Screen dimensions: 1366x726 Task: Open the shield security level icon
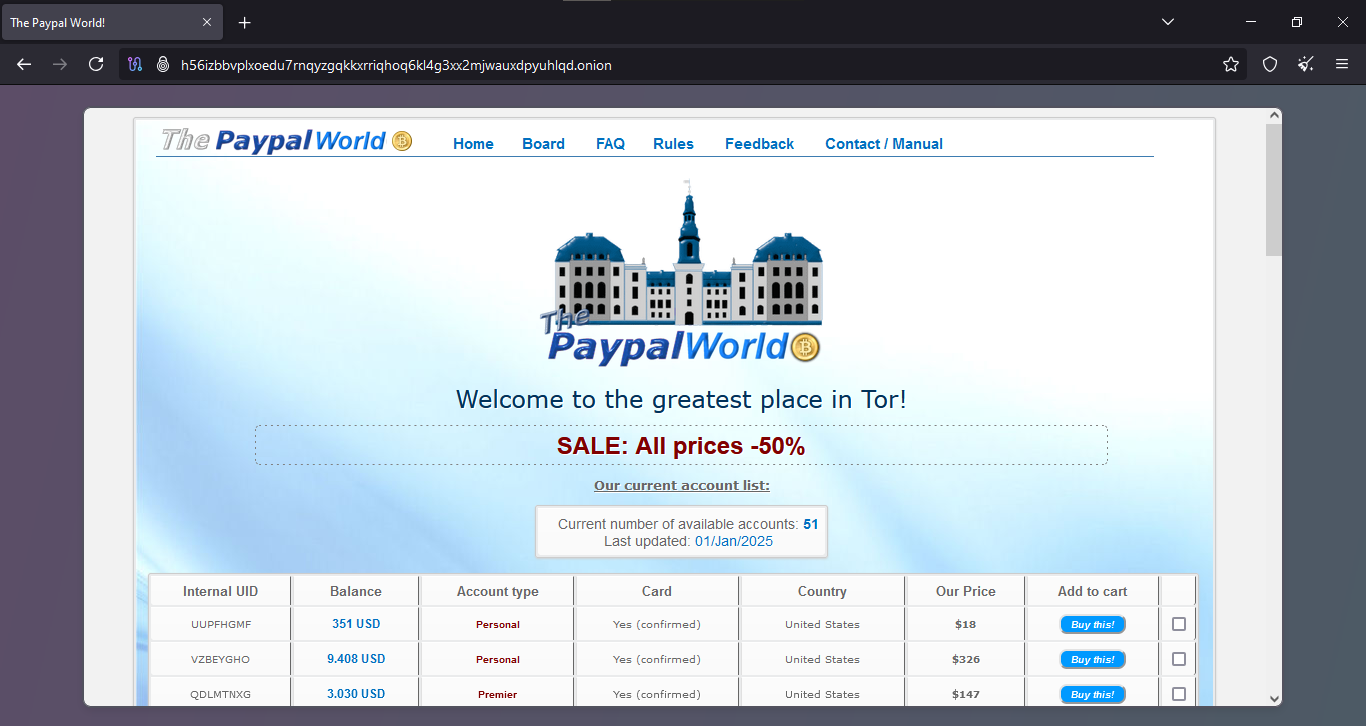tap(1270, 64)
